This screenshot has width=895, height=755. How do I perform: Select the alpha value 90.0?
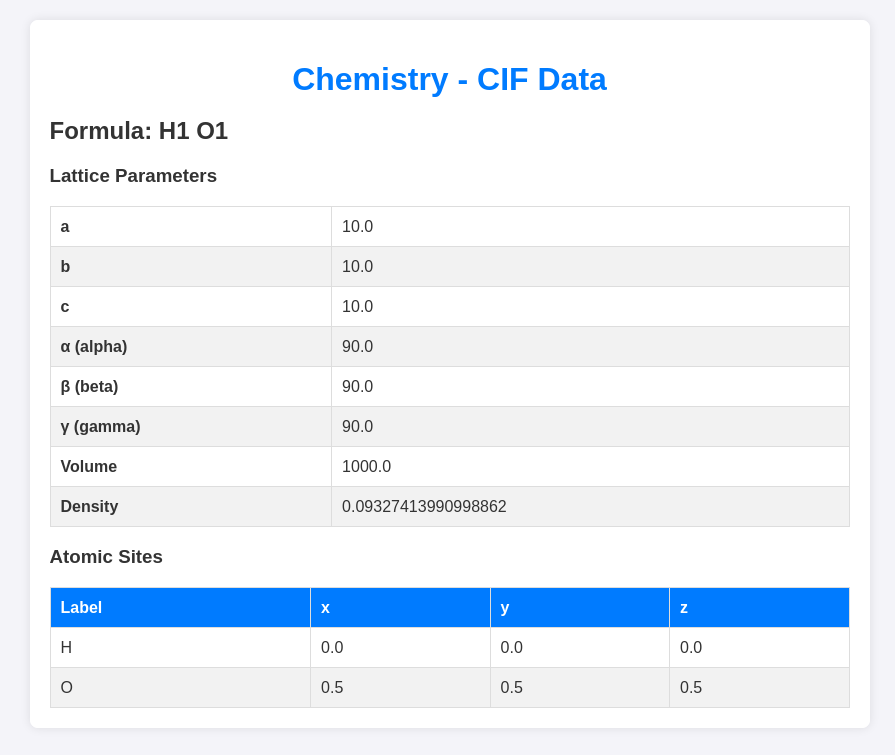[x=357, y=346]
